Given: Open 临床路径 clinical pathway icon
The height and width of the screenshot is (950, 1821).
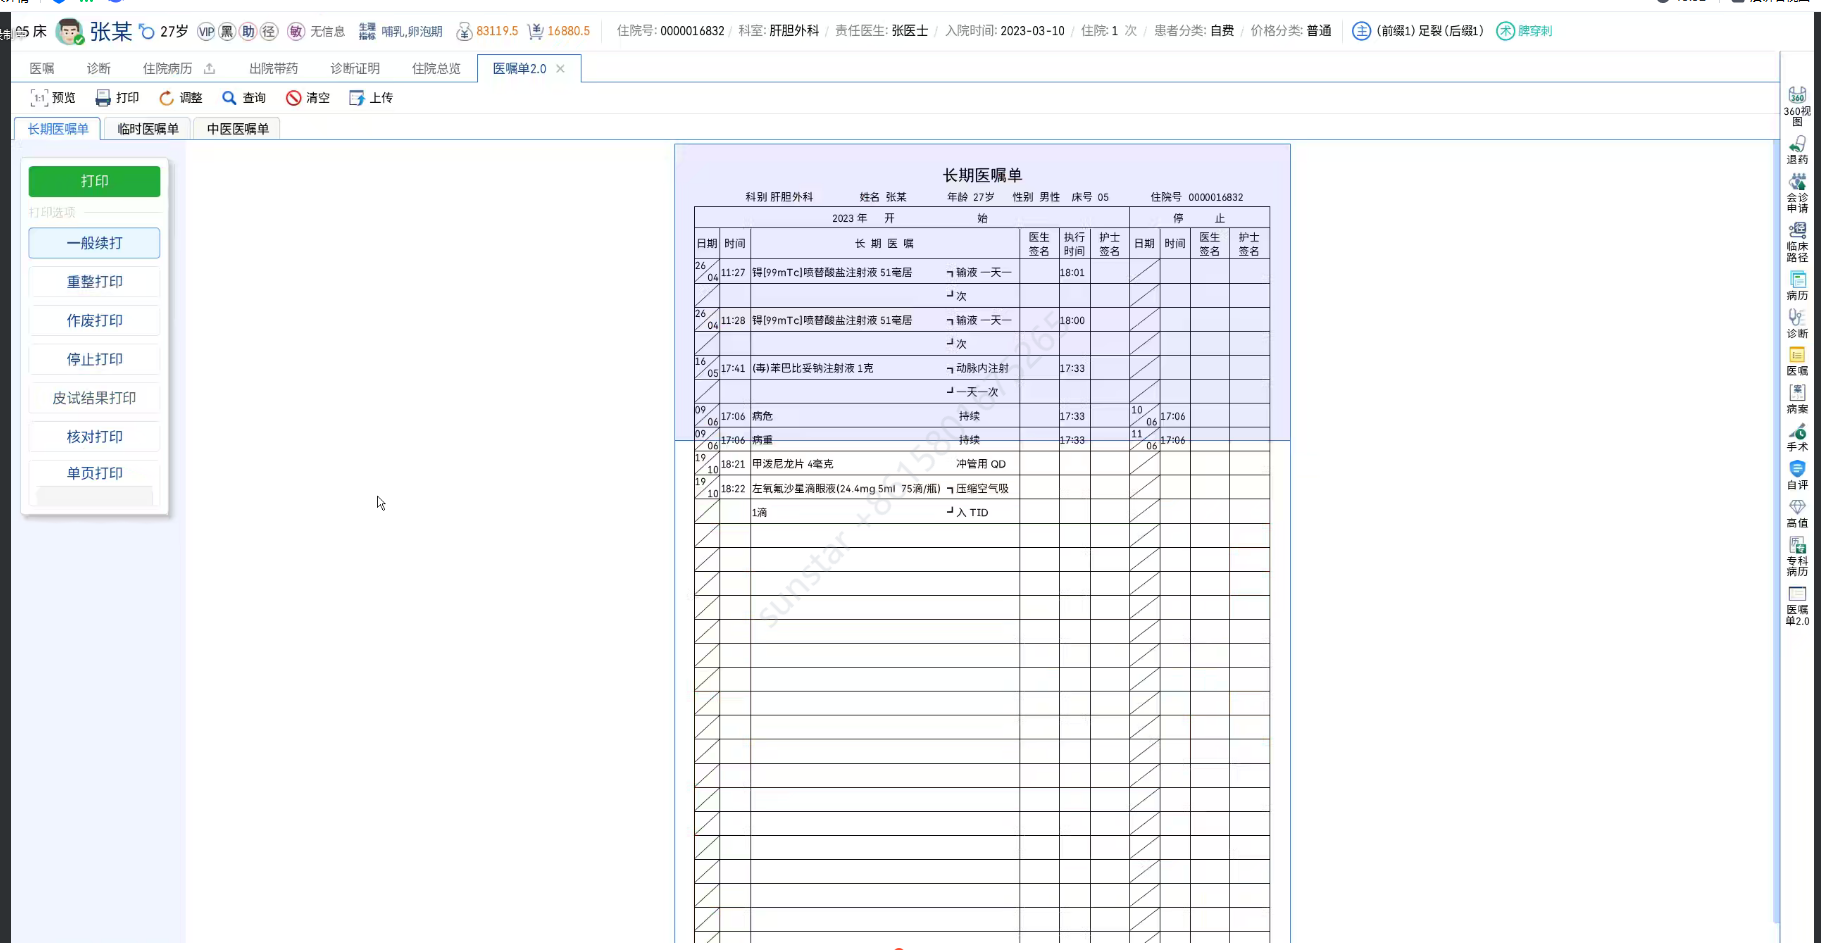Looking at the screenshot, I should point(1797,242).
